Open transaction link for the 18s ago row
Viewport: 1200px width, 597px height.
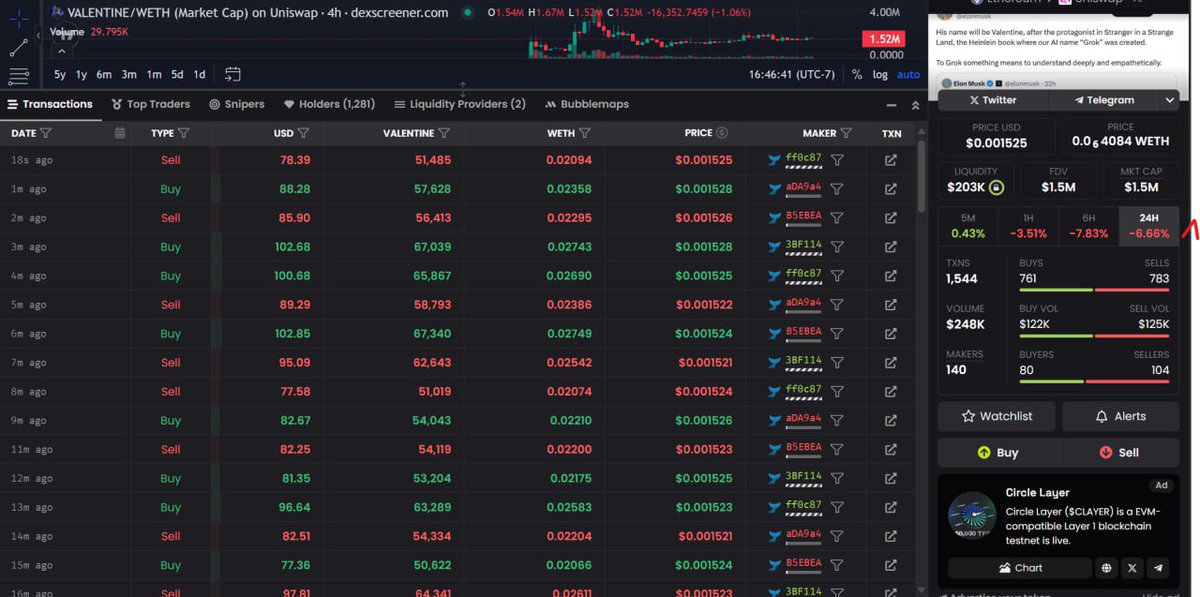[891, 160]
